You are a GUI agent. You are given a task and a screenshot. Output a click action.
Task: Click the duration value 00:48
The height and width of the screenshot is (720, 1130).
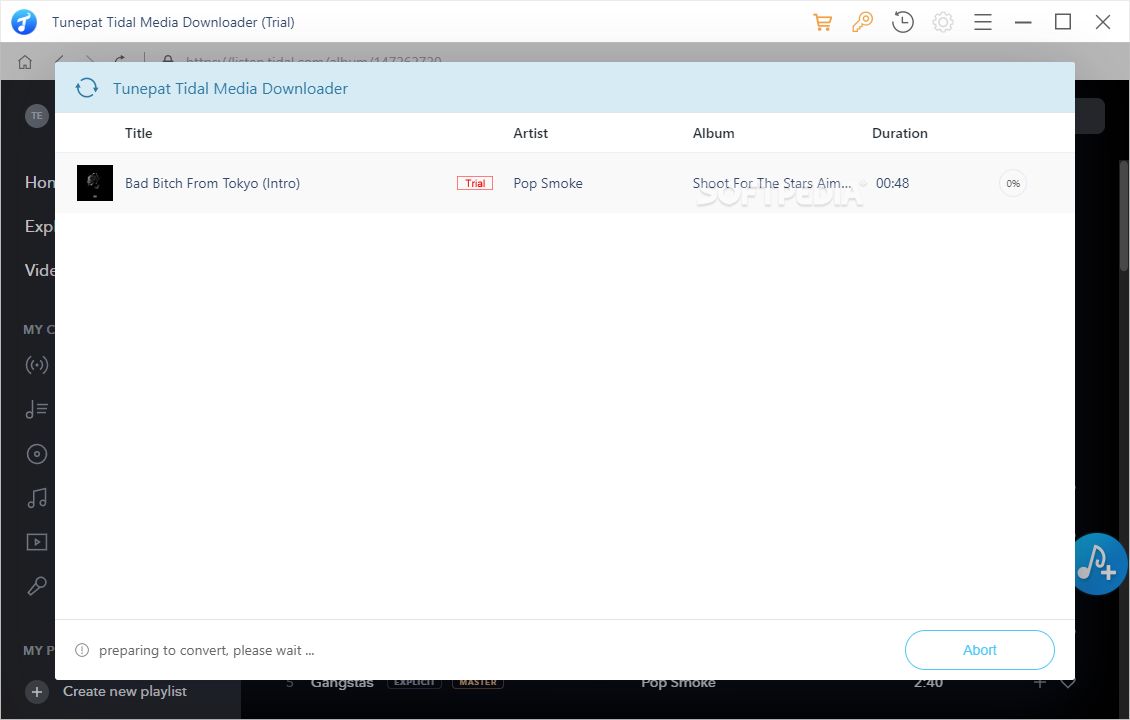[x=892, y=183]
